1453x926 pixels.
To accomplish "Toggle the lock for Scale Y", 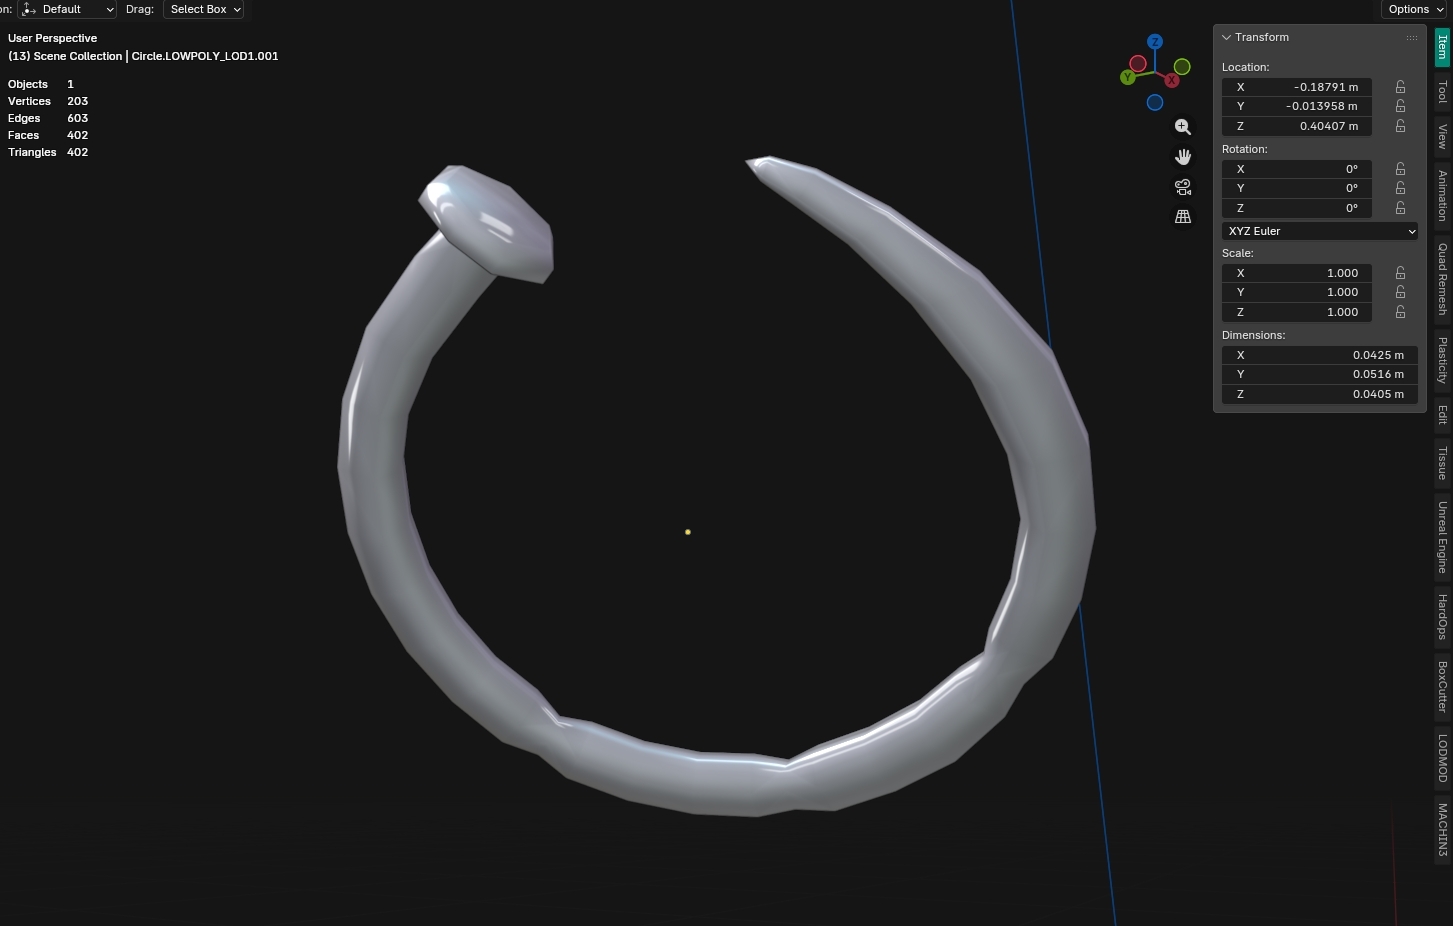I will point(1400,292).
